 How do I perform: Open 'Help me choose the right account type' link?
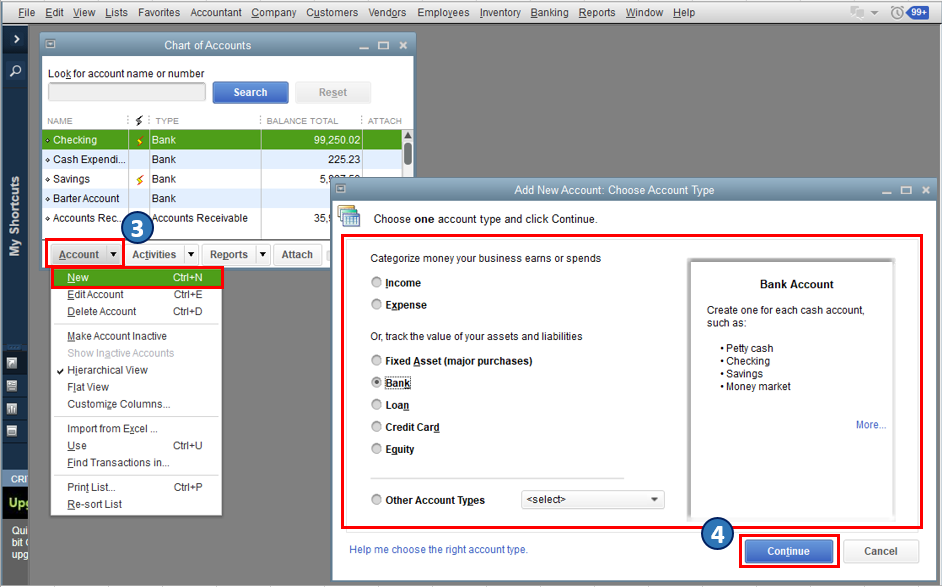(439, 549)
